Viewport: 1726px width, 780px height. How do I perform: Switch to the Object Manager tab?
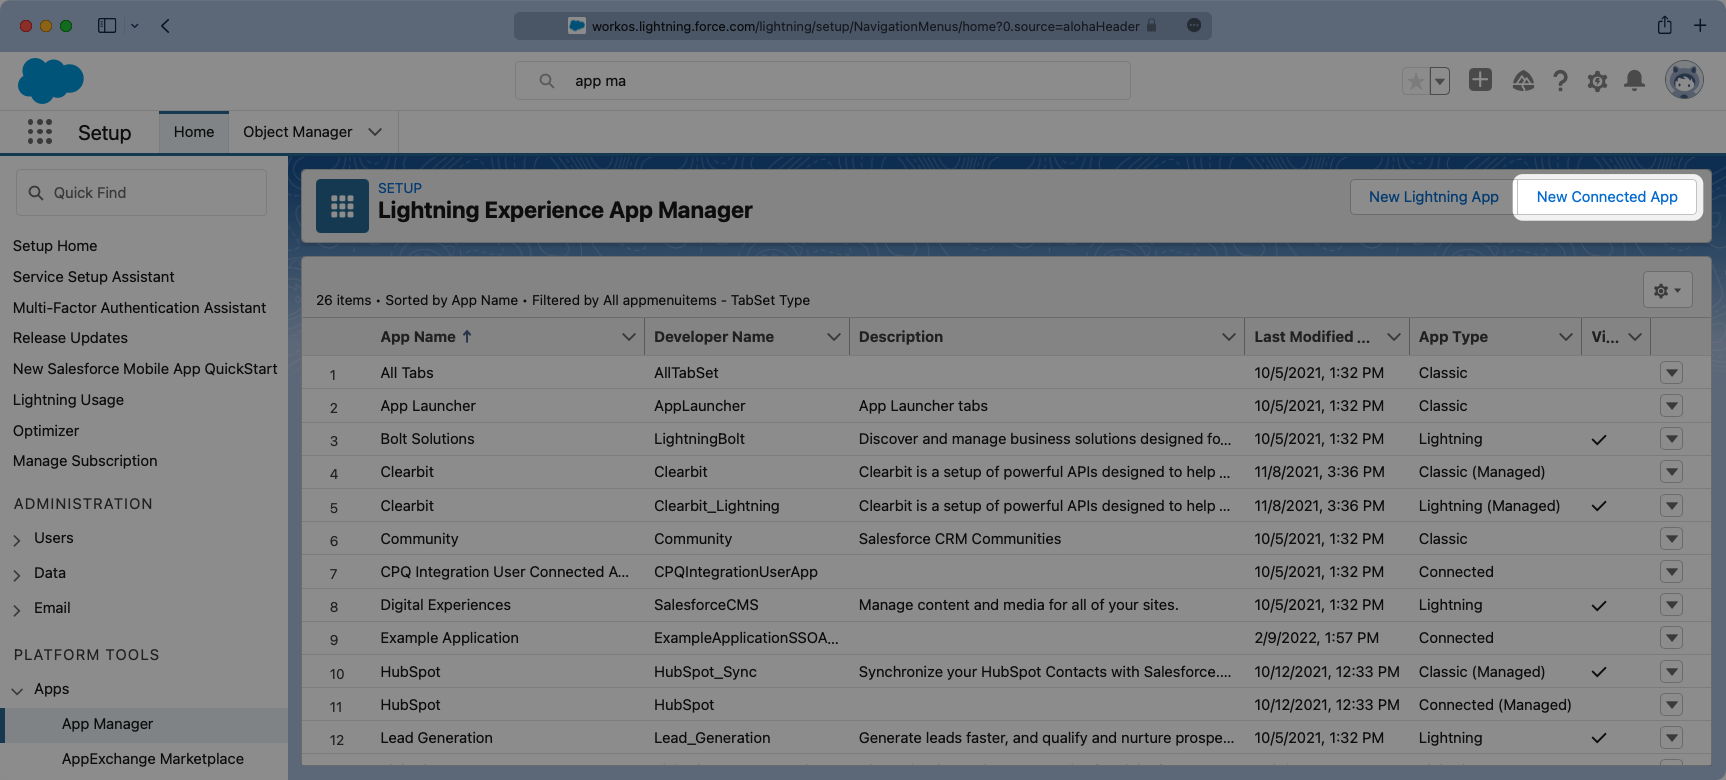[x=297, y=132]
